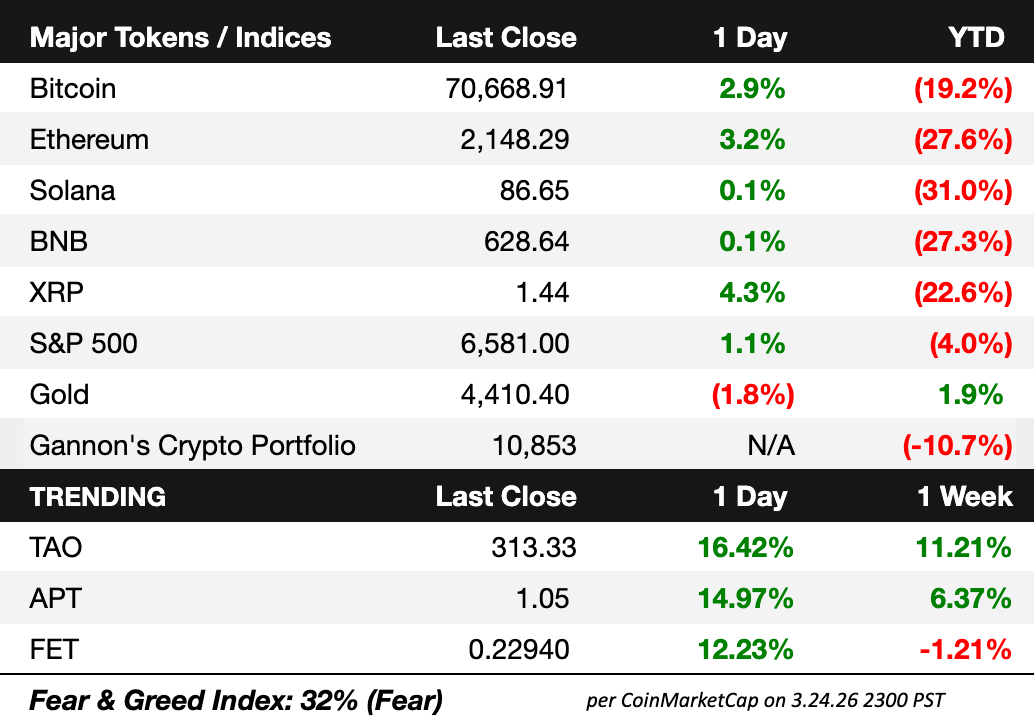The image size is (1034, 728).
Task: Select the TAO trending token
Action: click(x=56, y=548)
